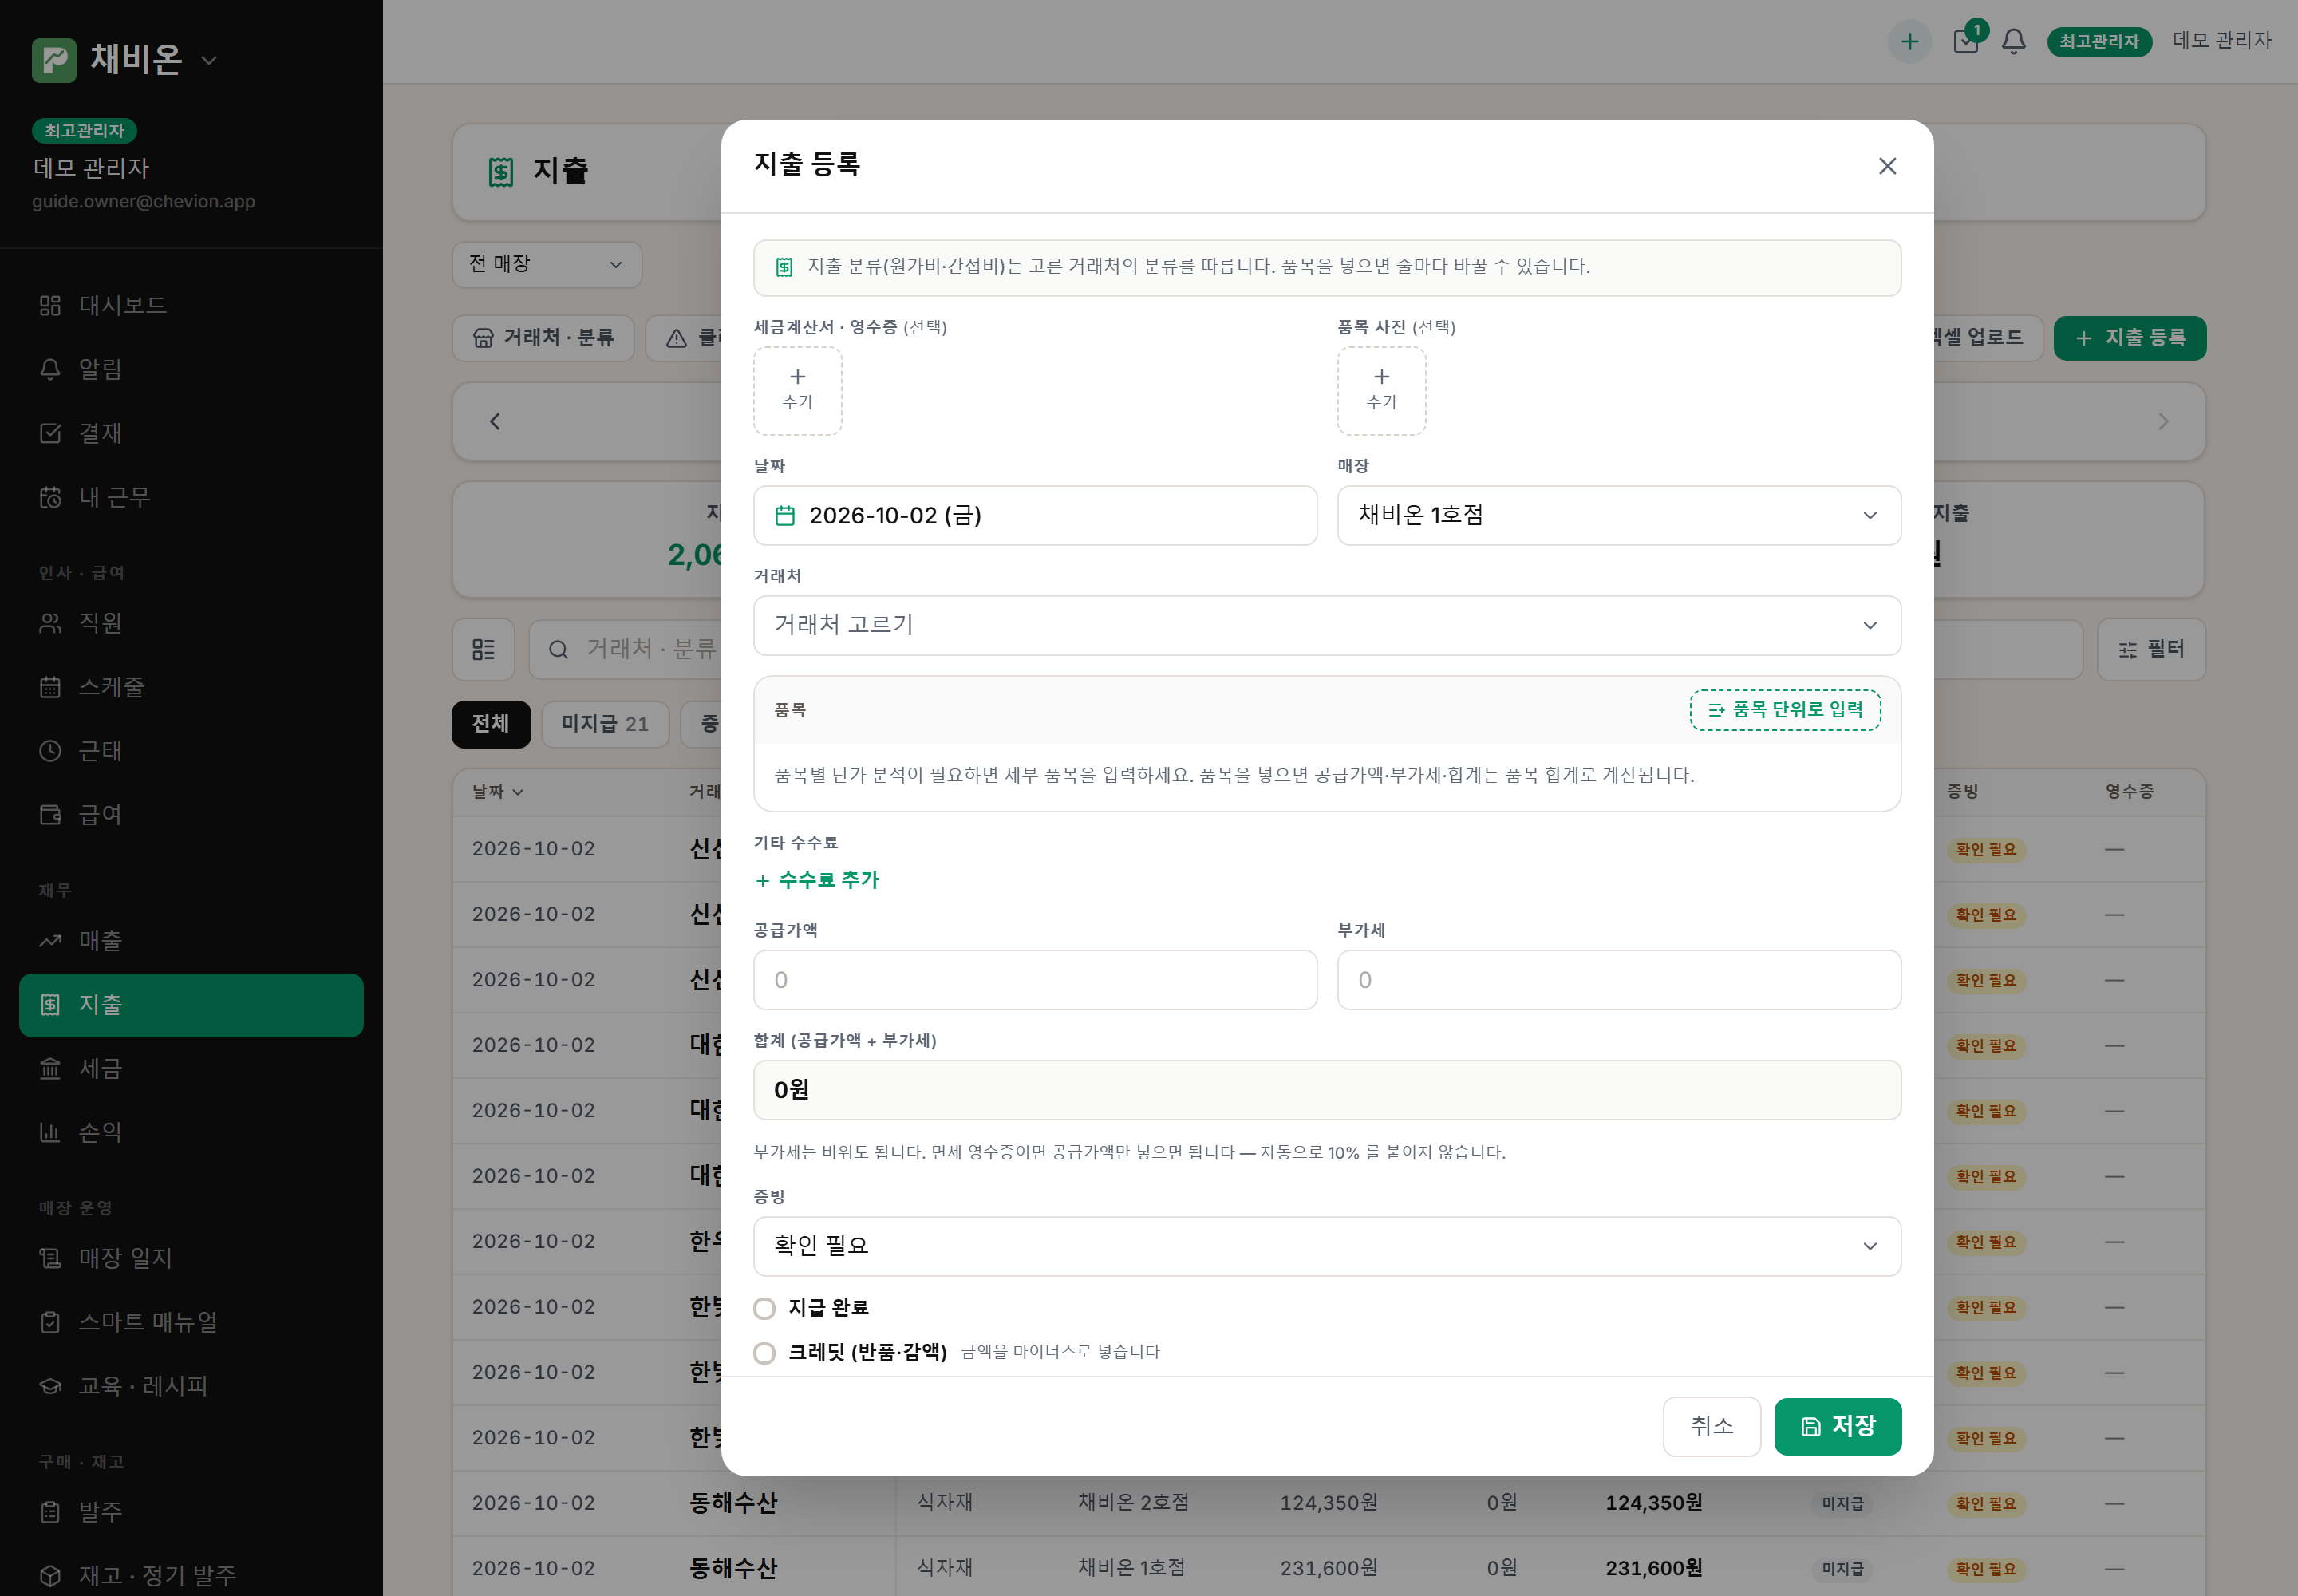Open 근태 in sidebar
The width and height of the screenshot is (2298, 1596).
point(191,751)
